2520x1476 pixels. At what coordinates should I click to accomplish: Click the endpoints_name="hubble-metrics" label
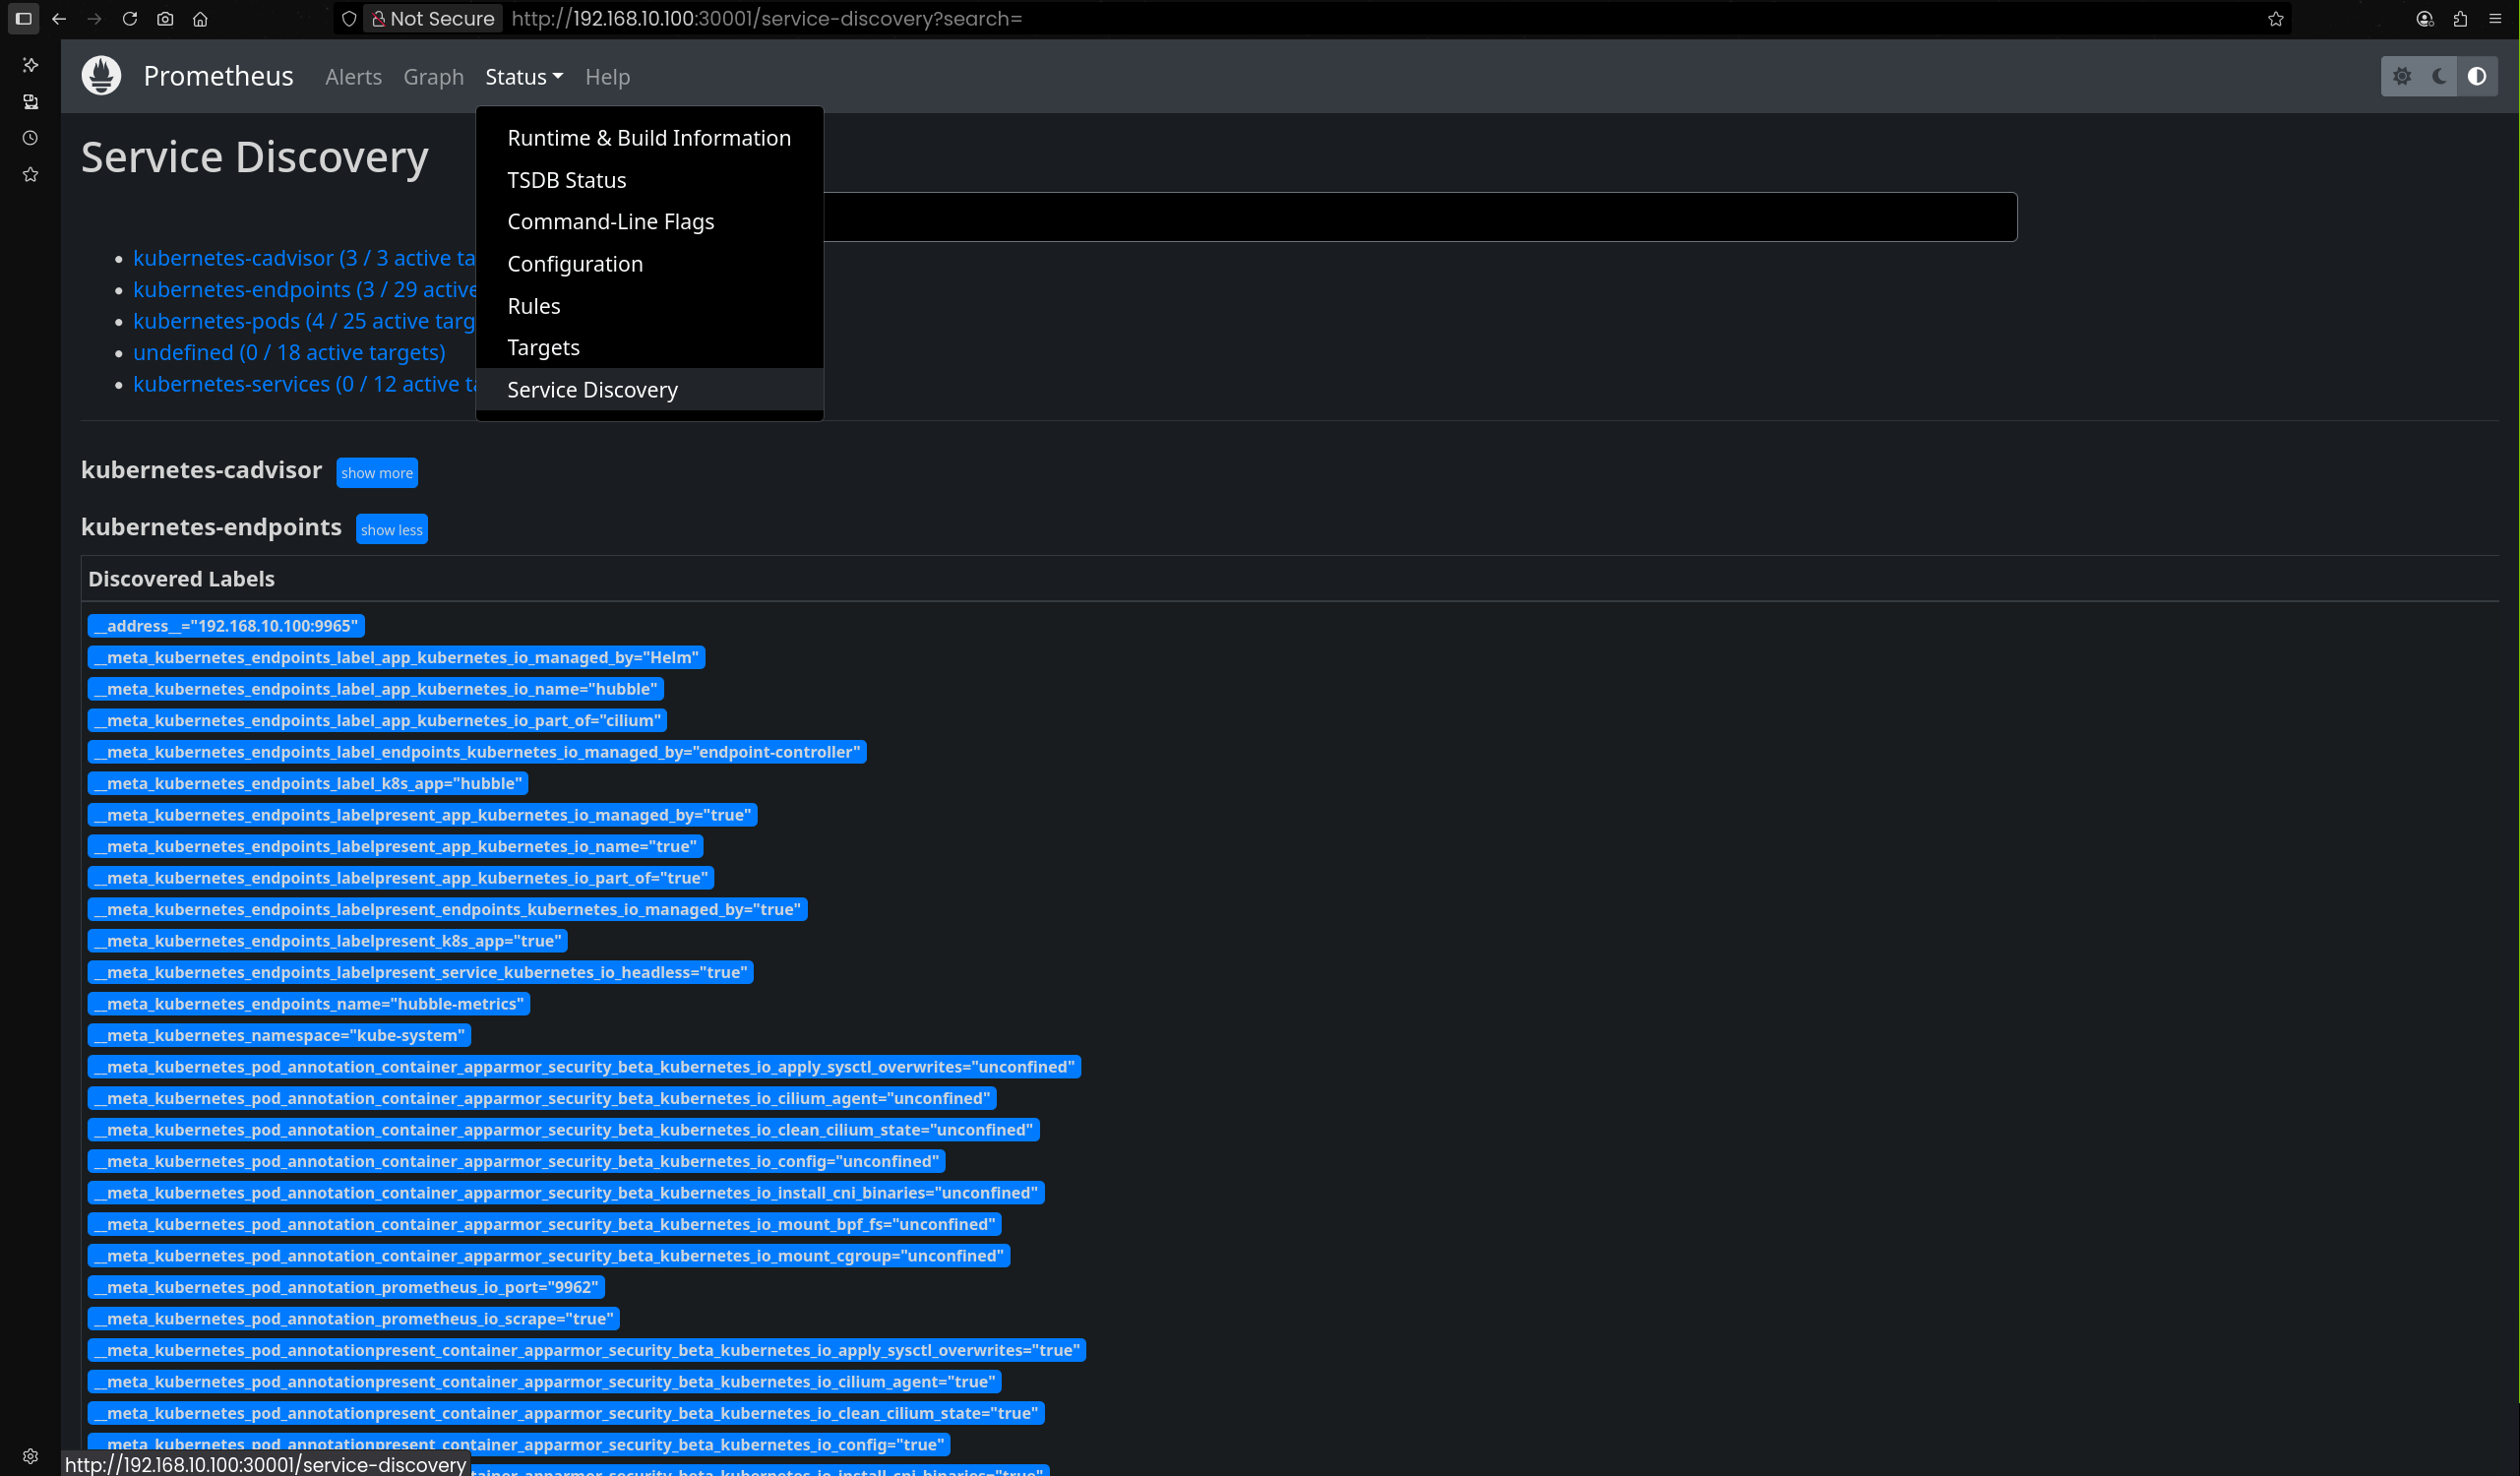(309, 1004)
